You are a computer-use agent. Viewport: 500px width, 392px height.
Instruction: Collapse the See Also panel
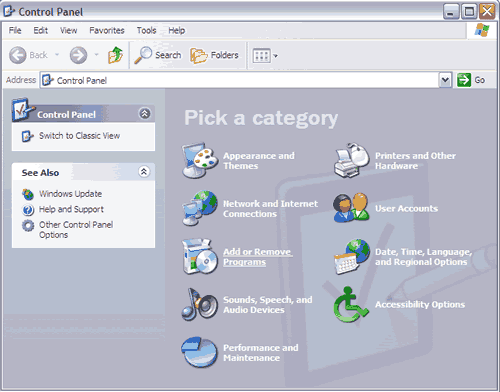(144, 172)
